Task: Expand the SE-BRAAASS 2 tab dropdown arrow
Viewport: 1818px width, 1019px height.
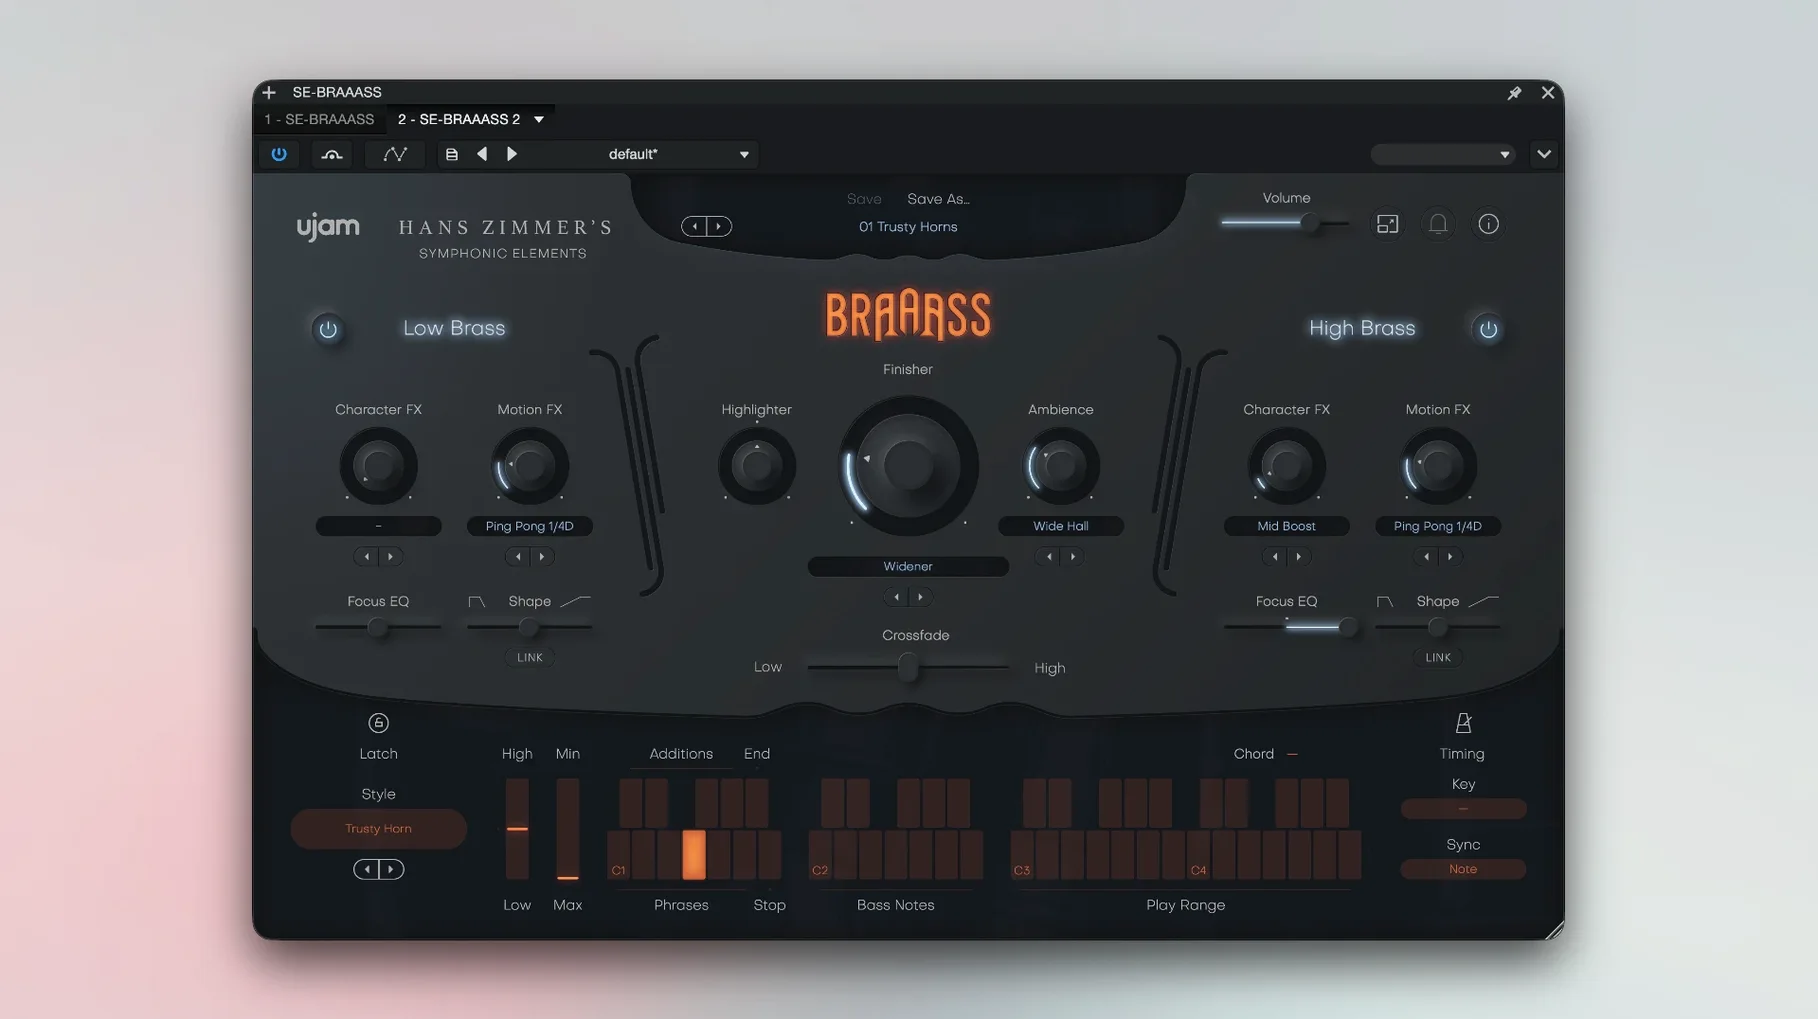Action: click(x=539, y=119)
